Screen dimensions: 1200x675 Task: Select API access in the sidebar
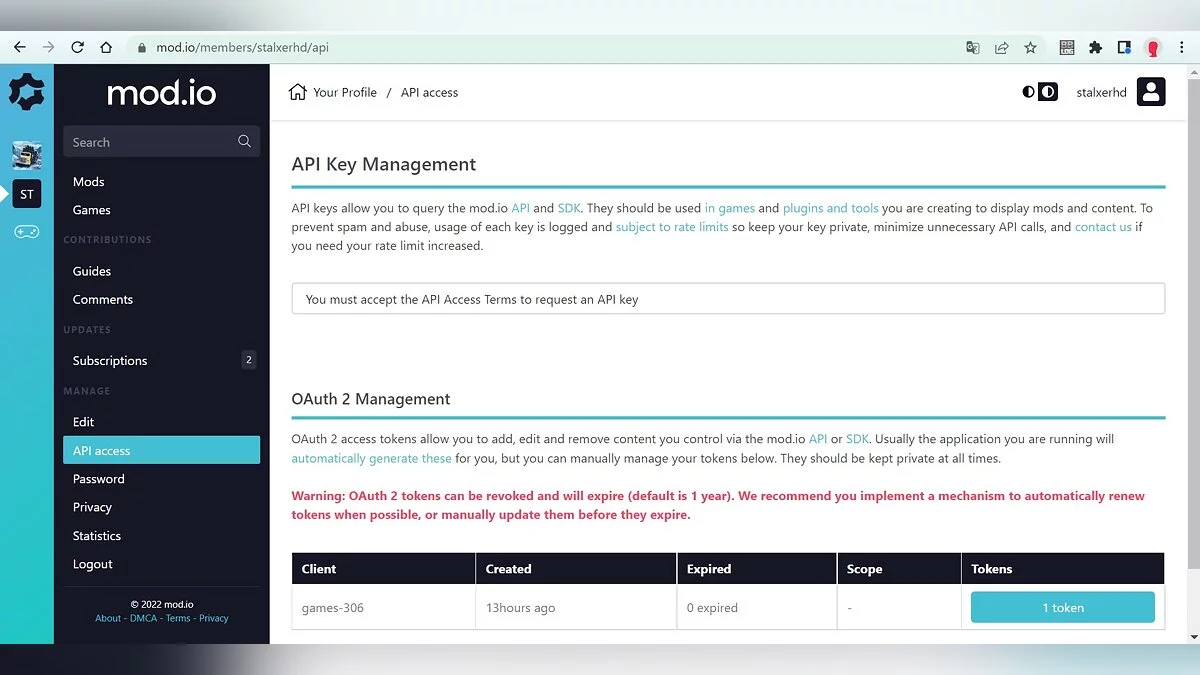pos(161,450)
